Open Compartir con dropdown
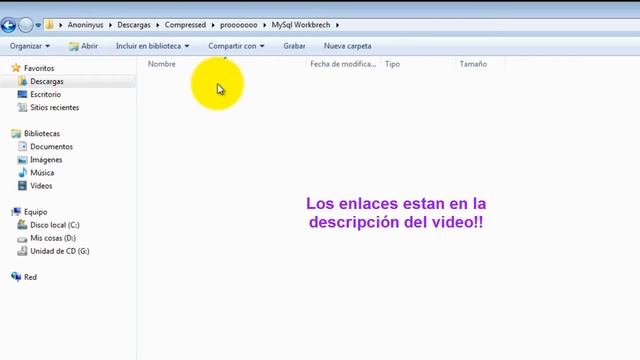 236,46
